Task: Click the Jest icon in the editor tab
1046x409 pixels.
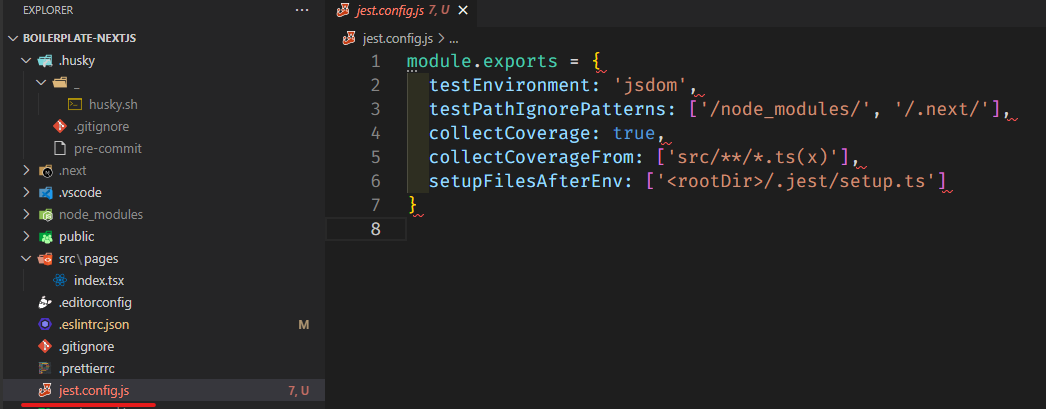Action: click(x=344, y=11)
